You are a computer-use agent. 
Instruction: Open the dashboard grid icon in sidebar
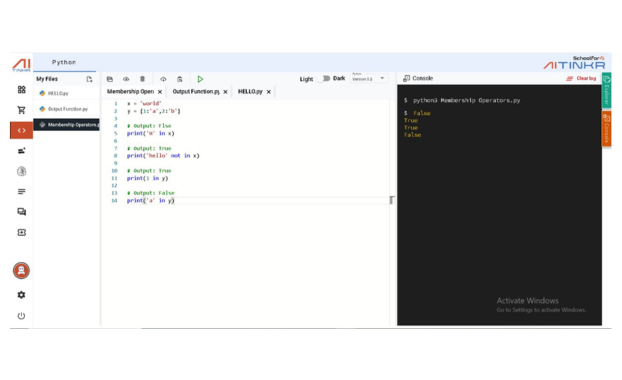tap(21, 90)
